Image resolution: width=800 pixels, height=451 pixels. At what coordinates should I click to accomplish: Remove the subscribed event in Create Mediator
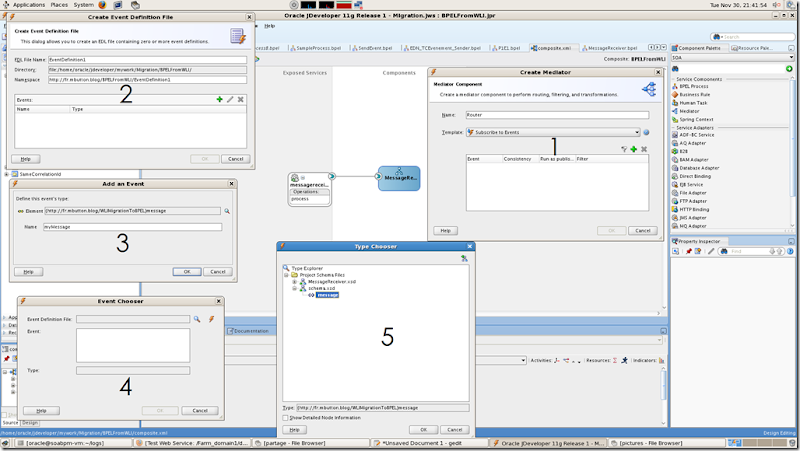click(x=644, y=149)
